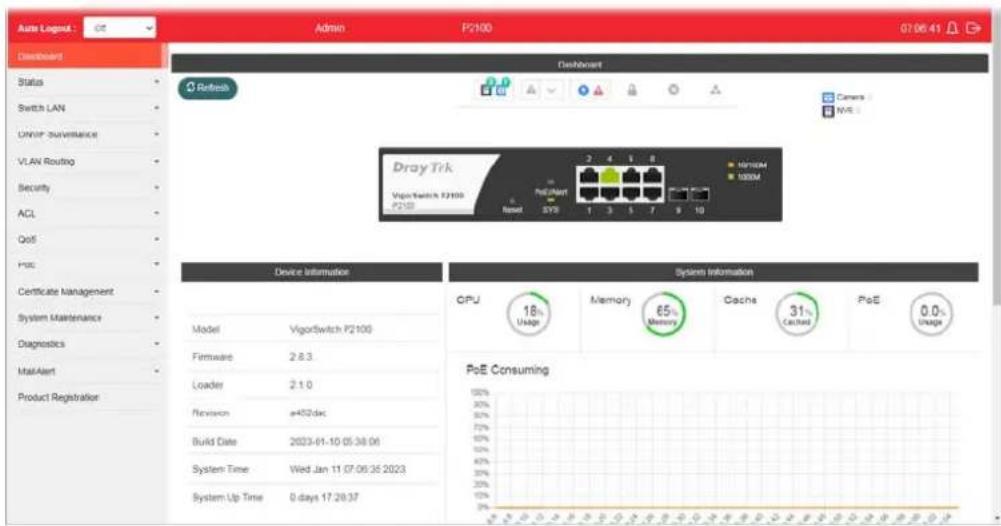Click the Cache usage gauge
The height and width of the screenshot is (526, 1001).
point(797,314)
